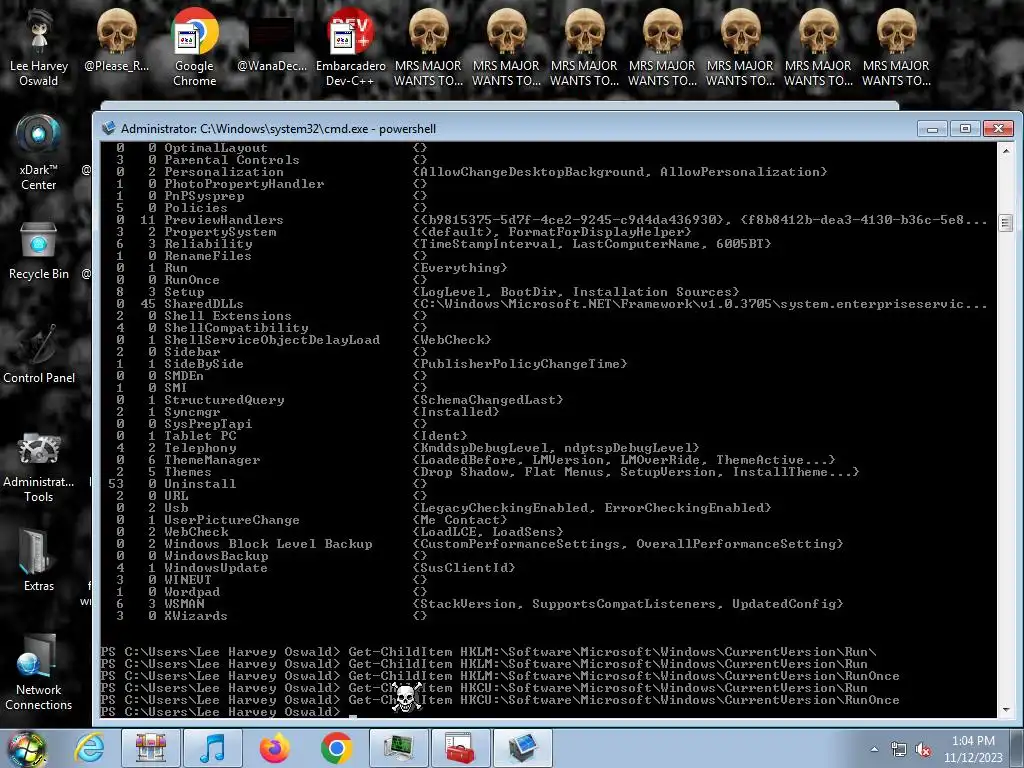Click the muted volume tray icon
The width and height of the screenshot is (1024, 768).
click(x=923, y=750)
